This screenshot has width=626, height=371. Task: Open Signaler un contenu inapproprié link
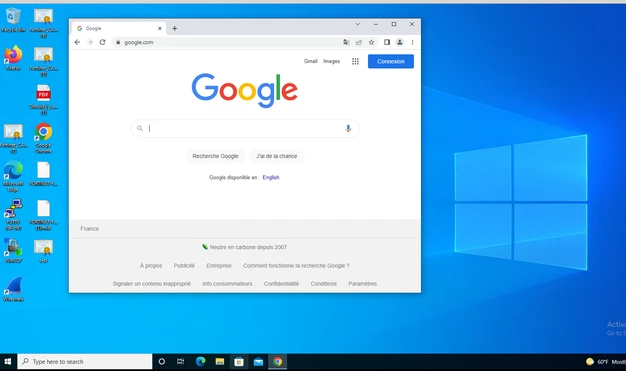coord(152,284)
